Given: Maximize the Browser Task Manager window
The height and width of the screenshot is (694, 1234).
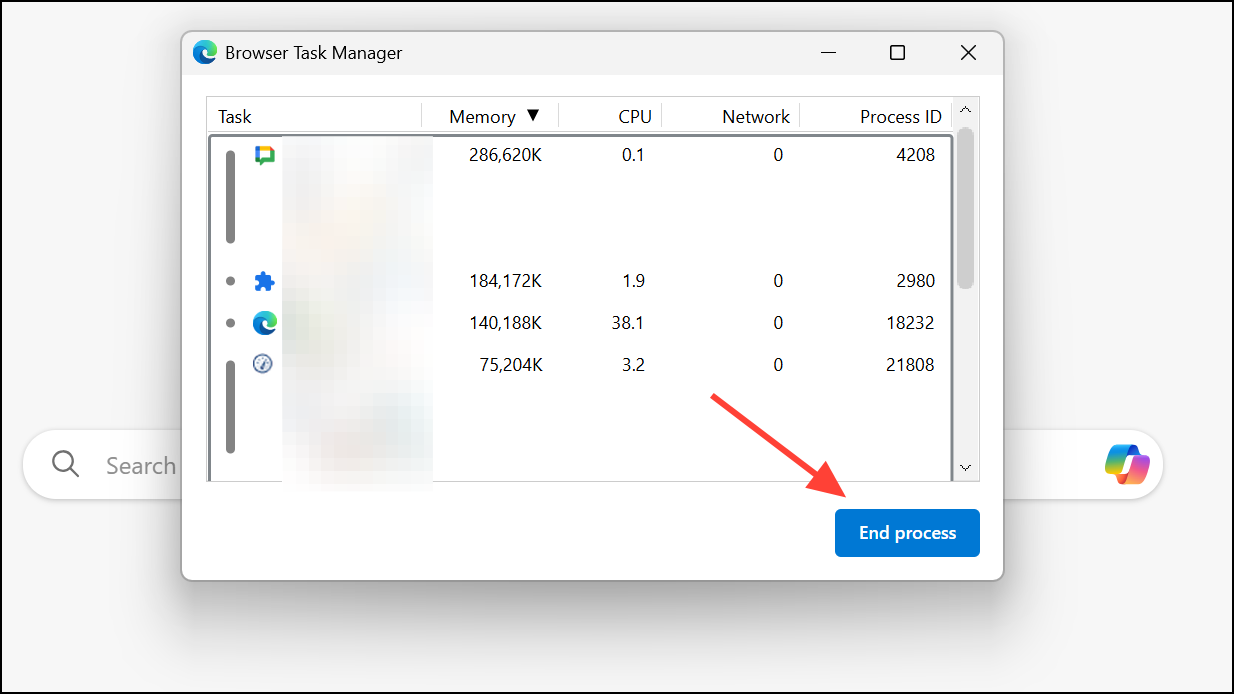Looking at the screenshot, I should point(897,53).
